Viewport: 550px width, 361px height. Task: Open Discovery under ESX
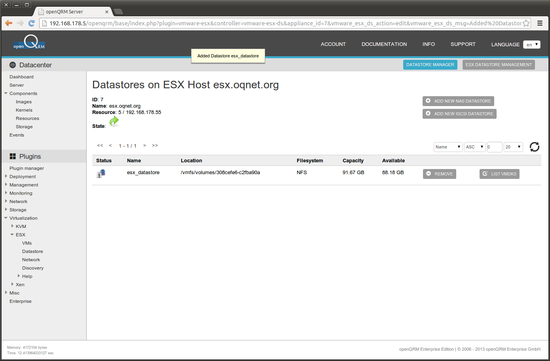(33, 268)
